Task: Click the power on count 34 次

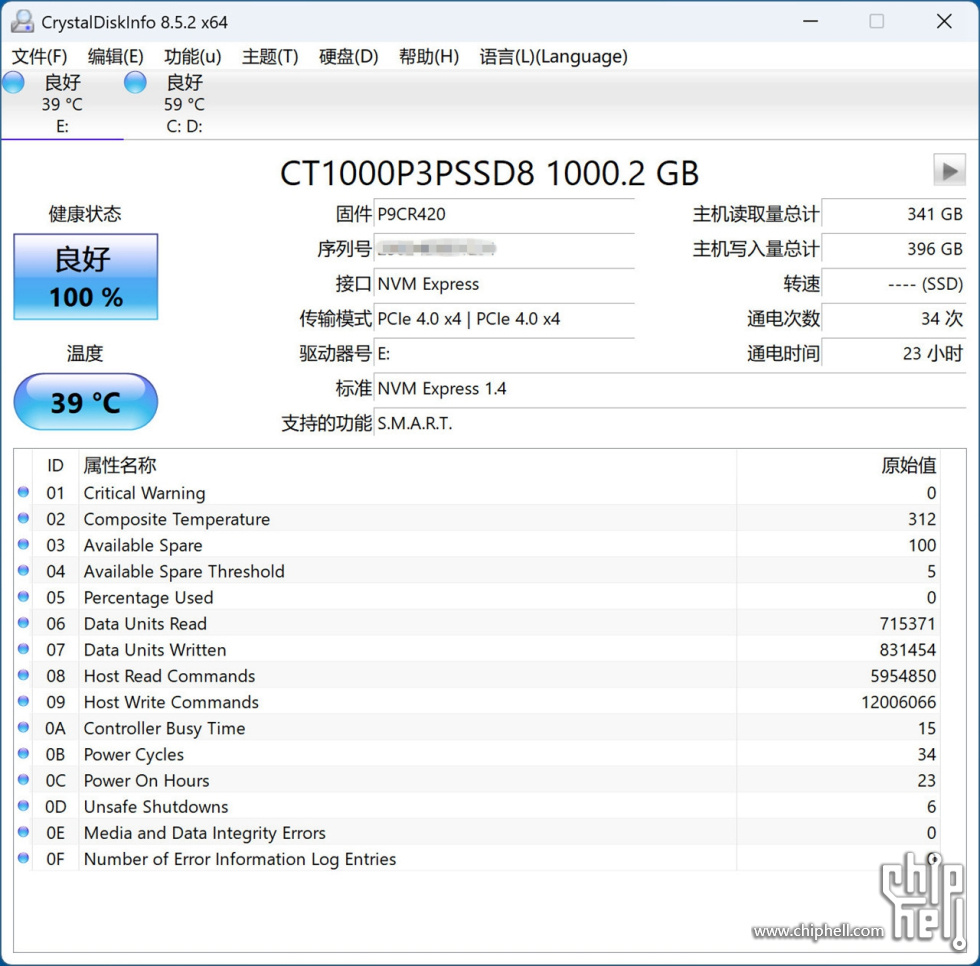Action: click(894, 319)
